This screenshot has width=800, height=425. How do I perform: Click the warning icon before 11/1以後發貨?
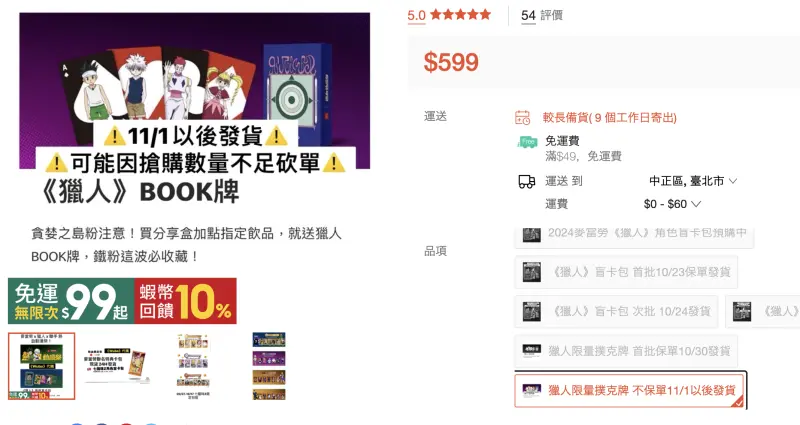115,136
